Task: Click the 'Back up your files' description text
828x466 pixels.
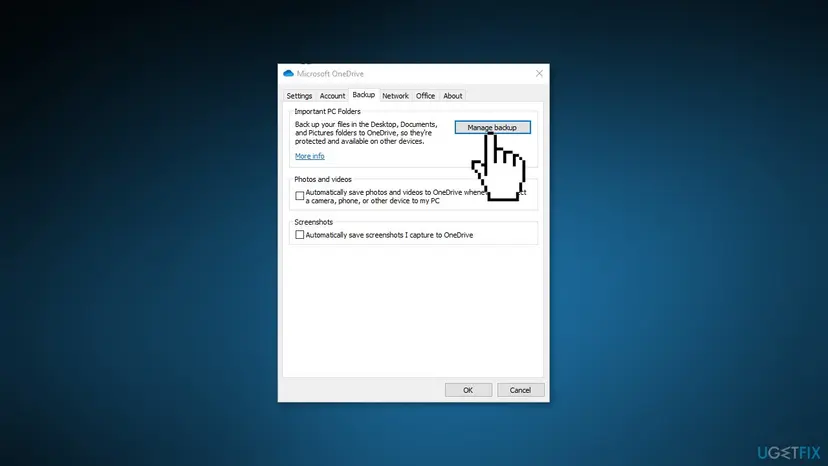Action: pos(366,133)
